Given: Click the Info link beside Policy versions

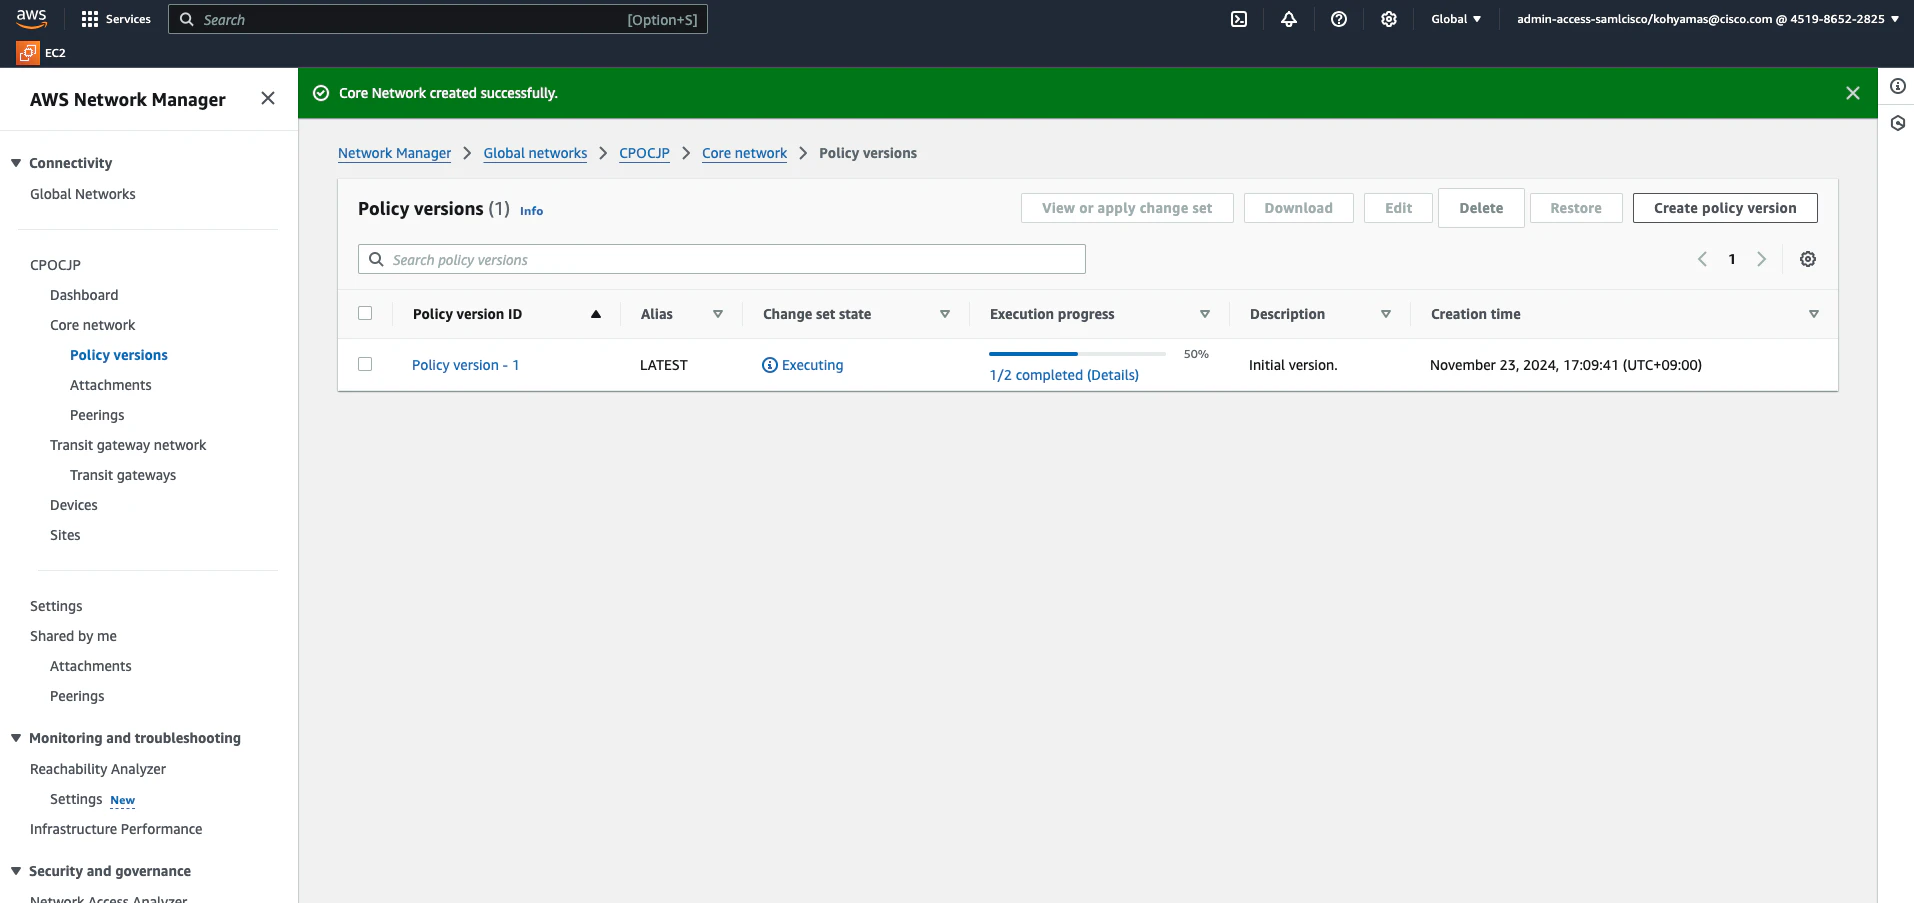Looking at the screenshot, I should tap(531, 211).
